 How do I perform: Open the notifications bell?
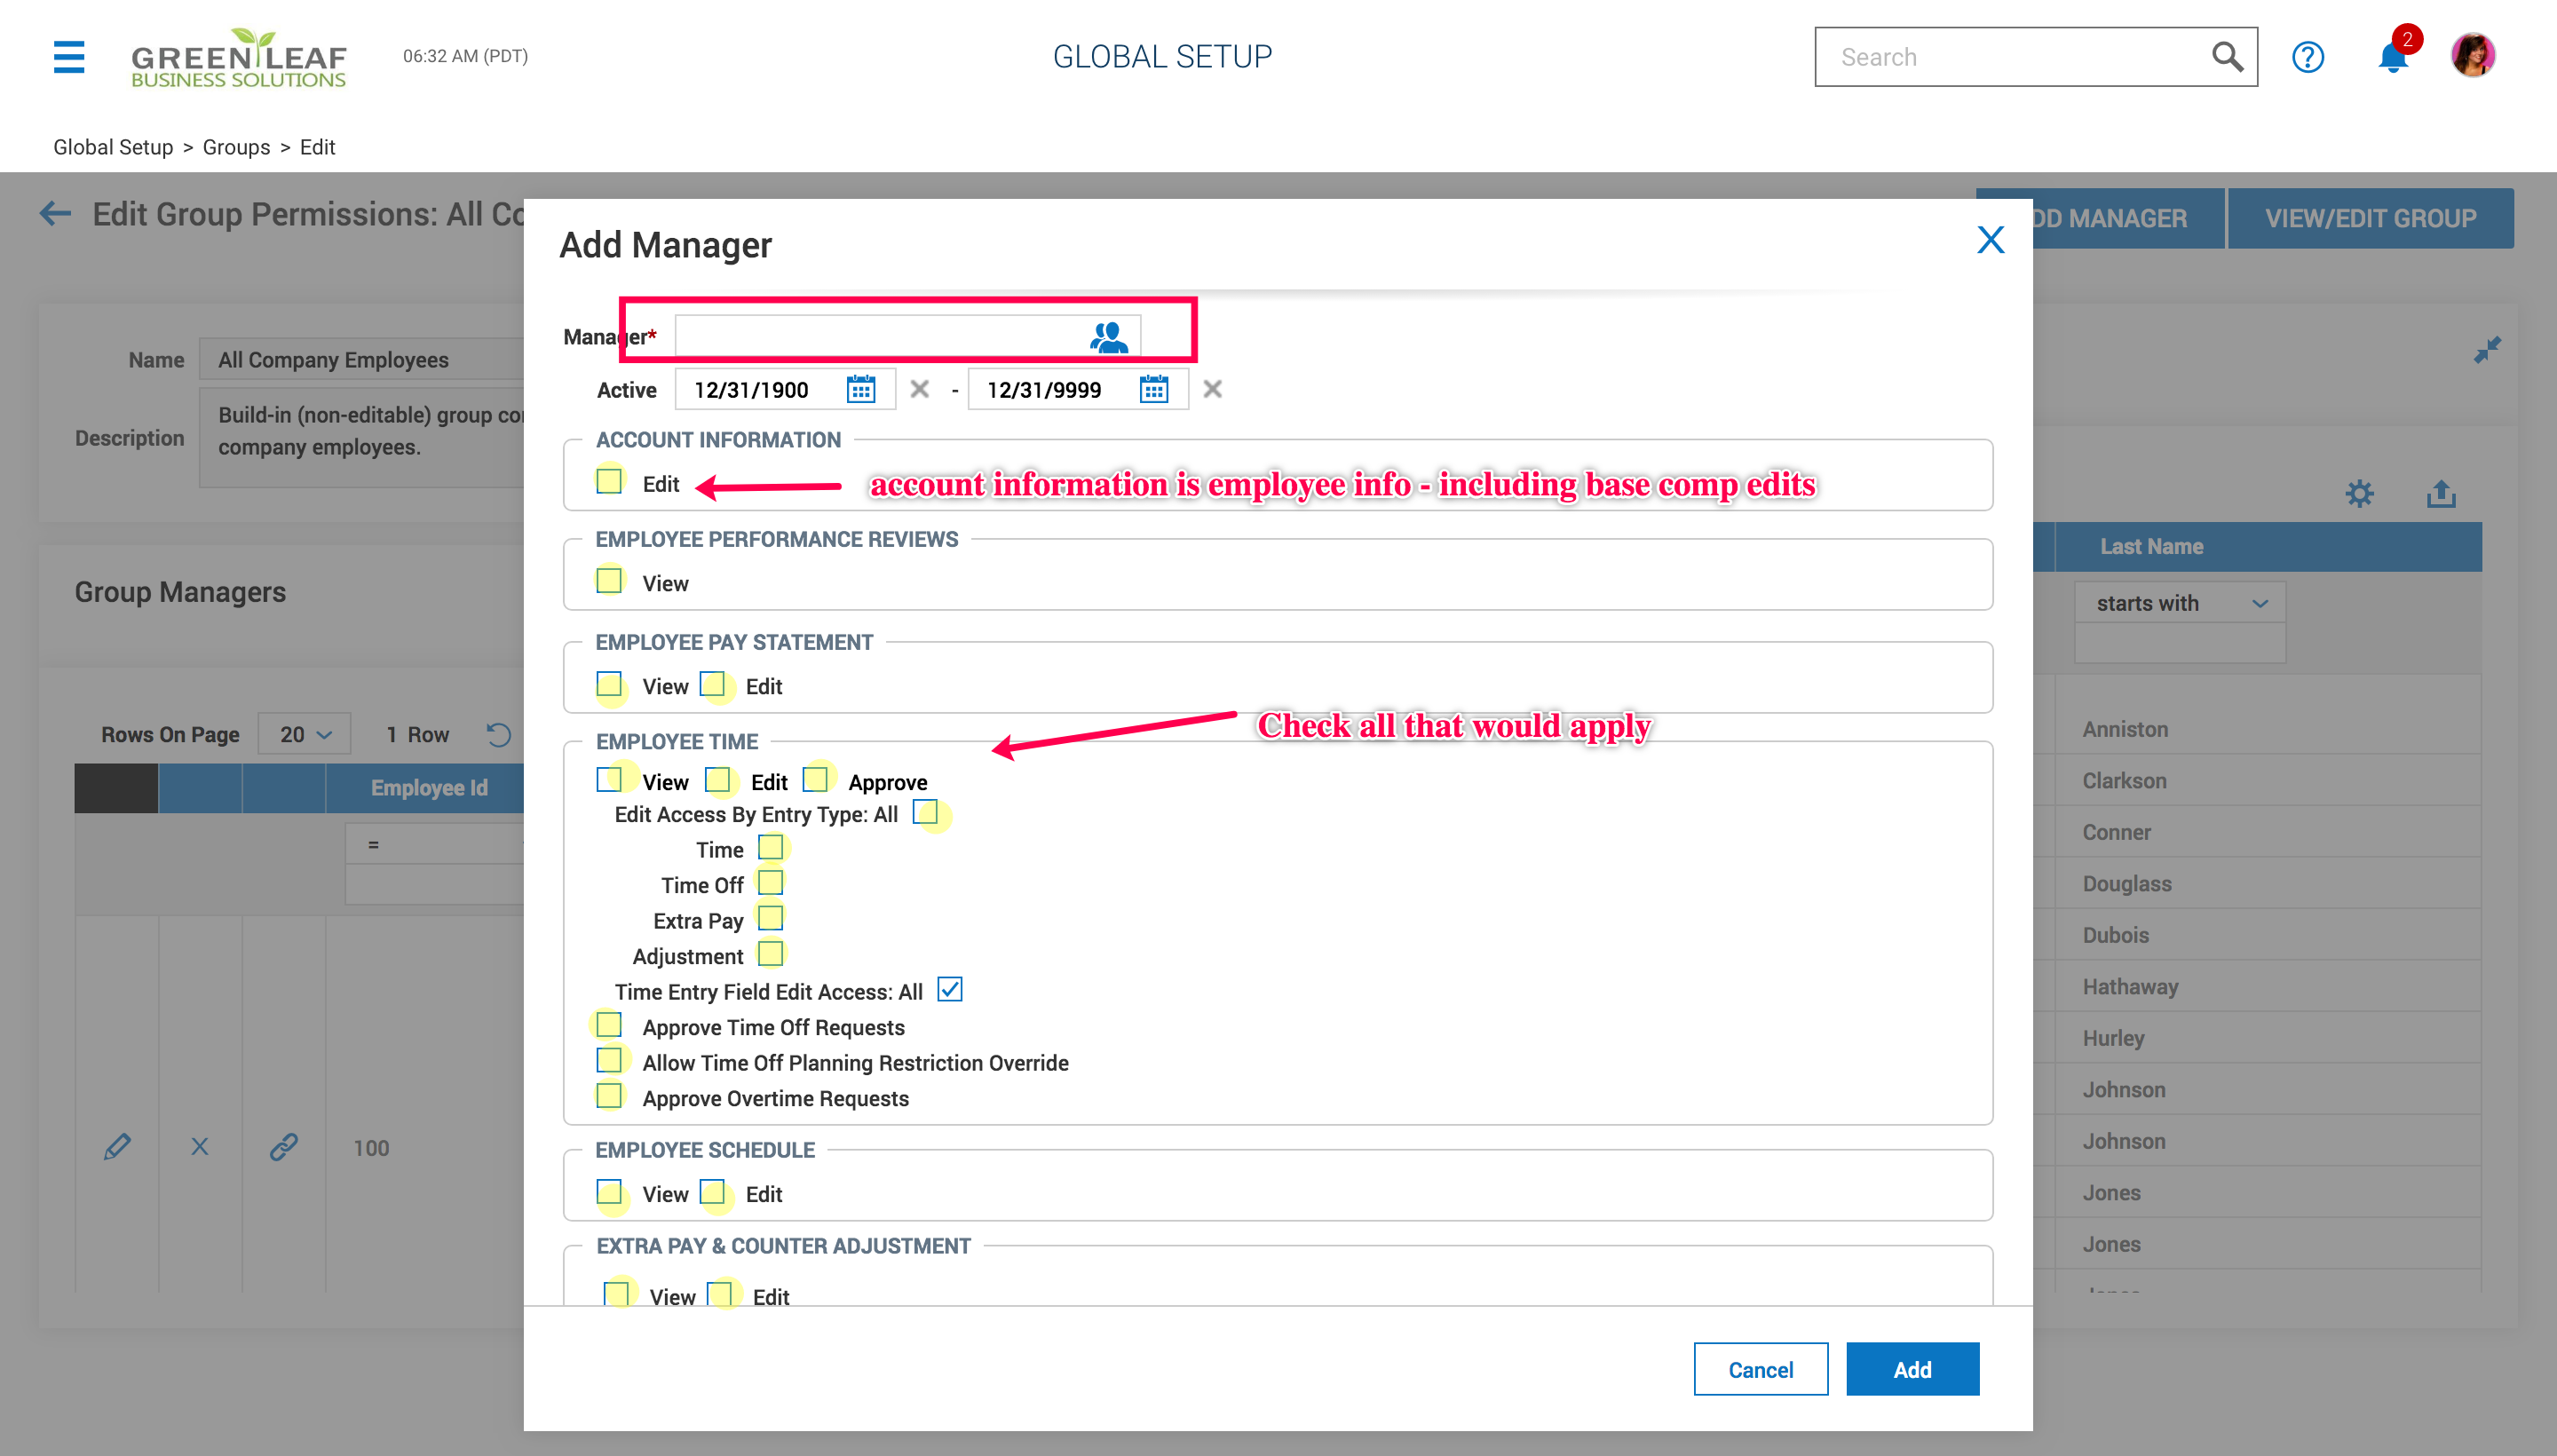pos(2392,57)
